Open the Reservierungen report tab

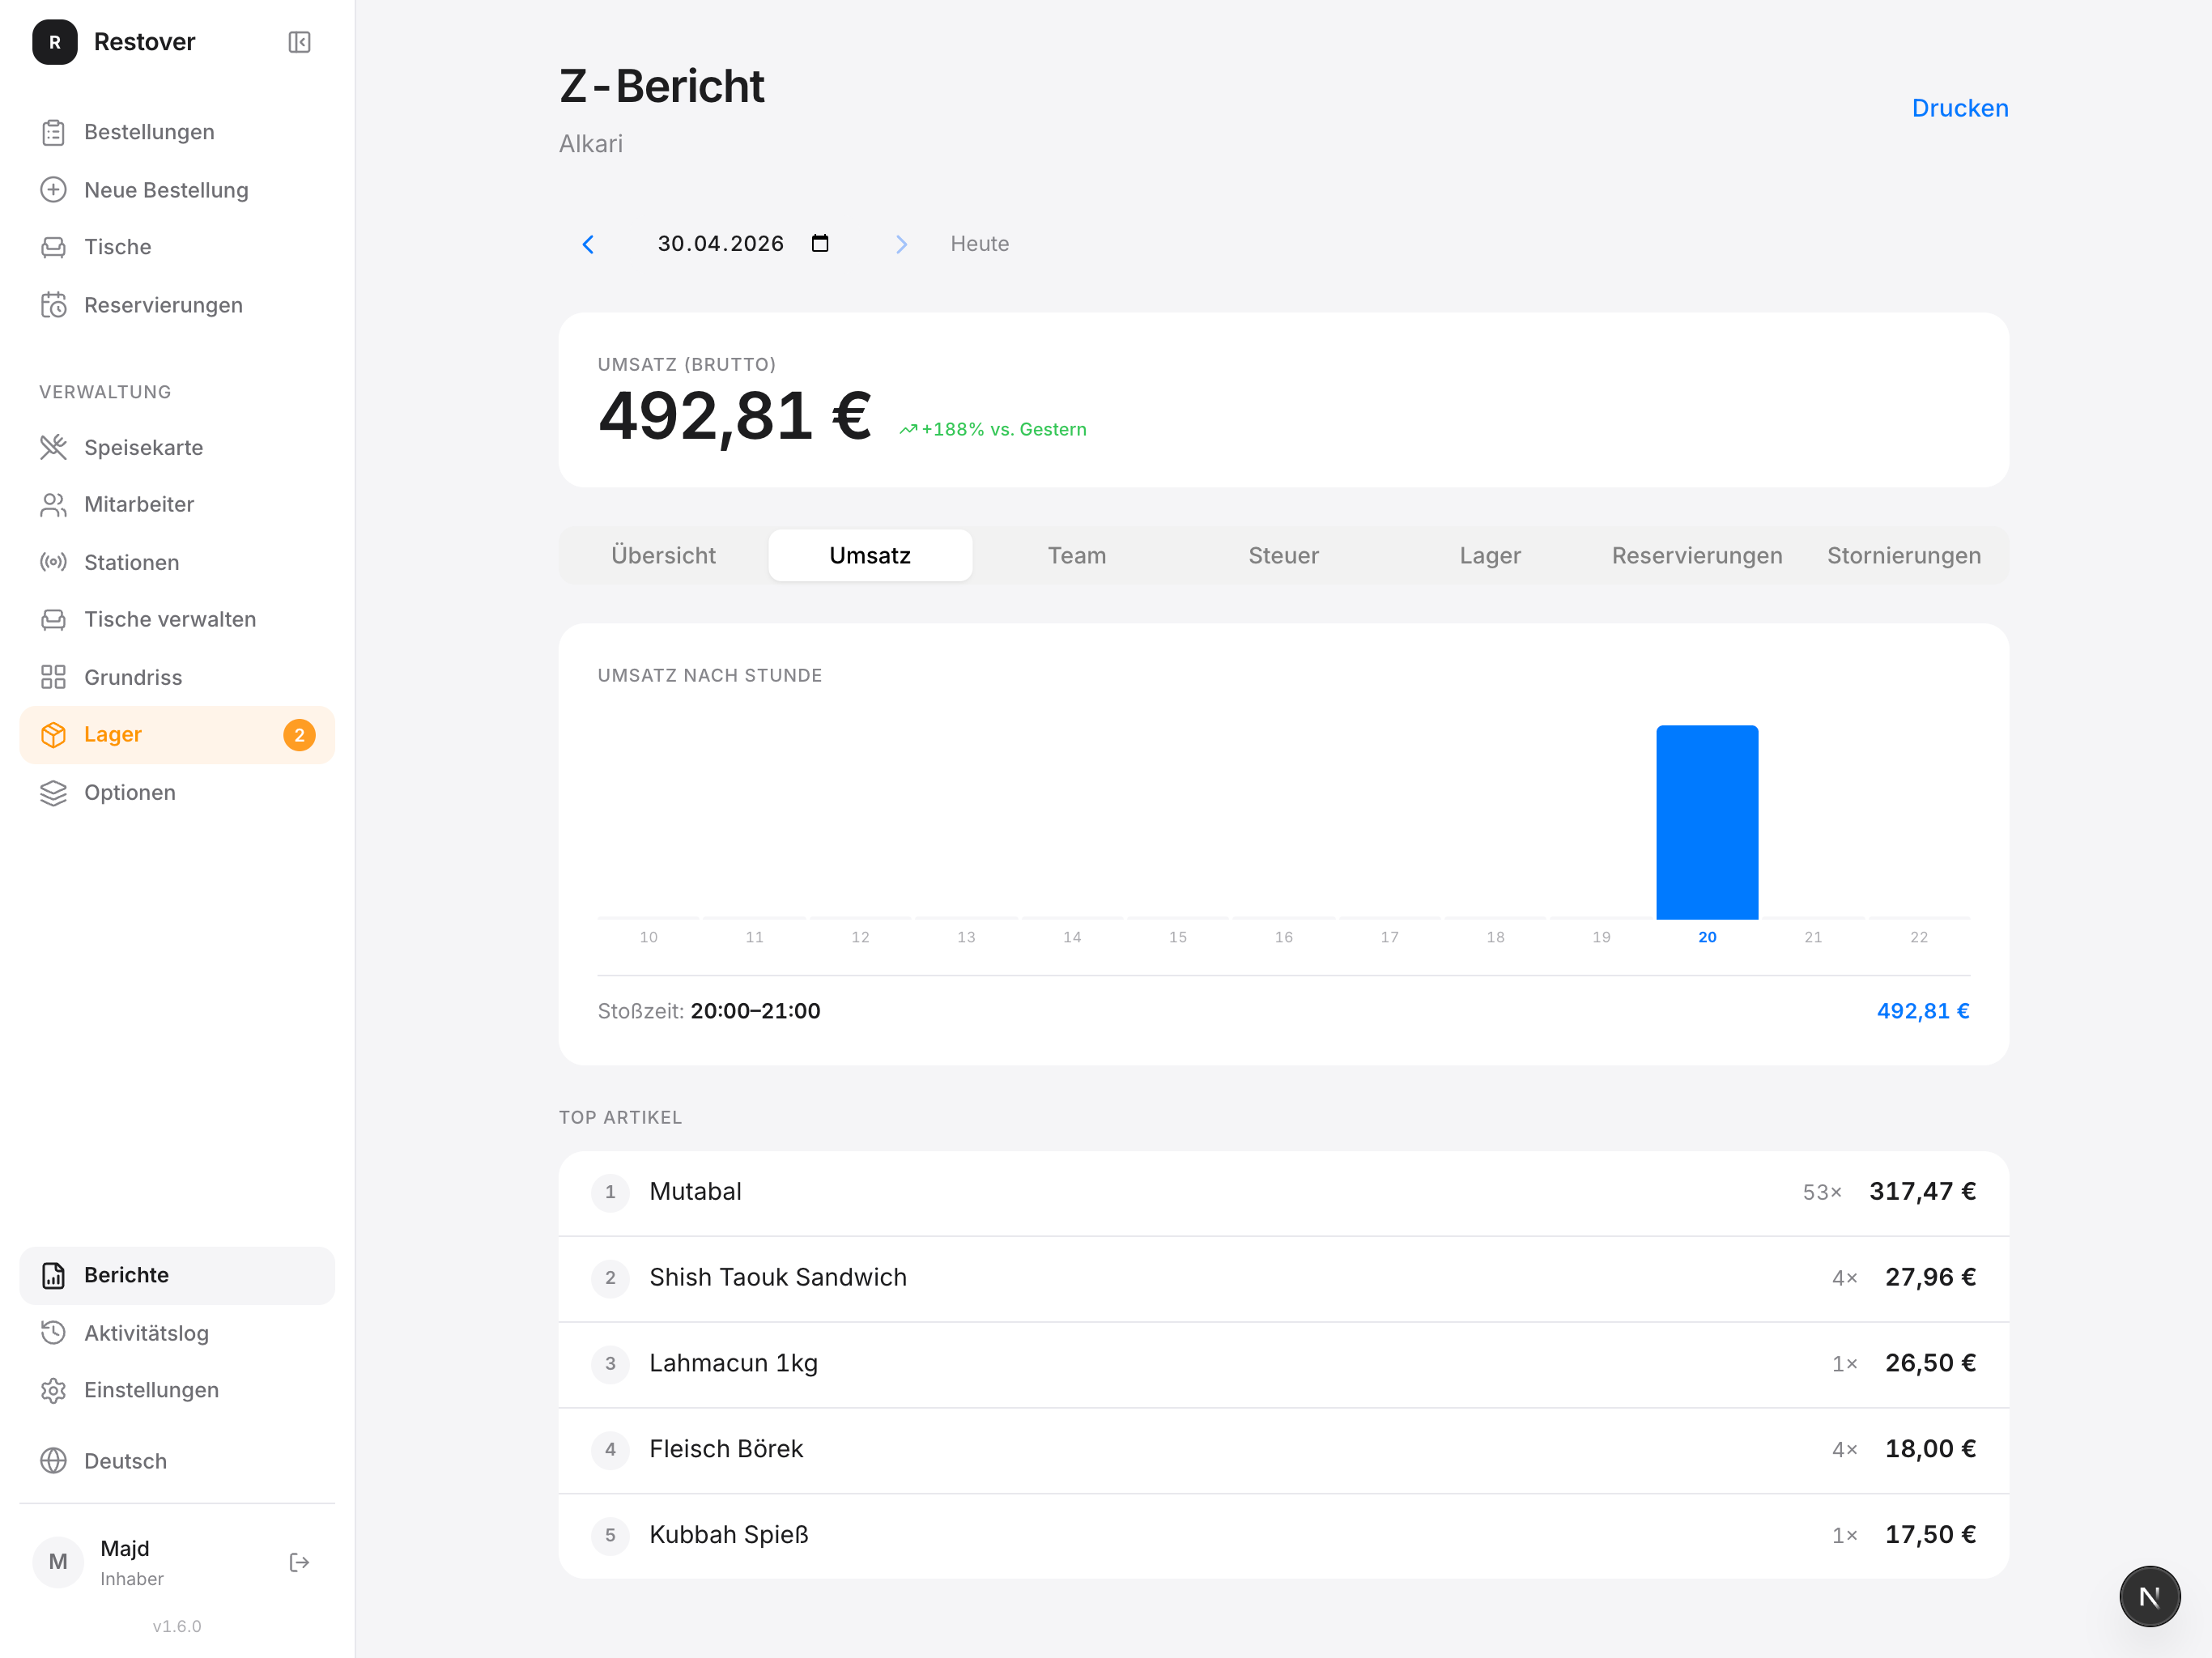(1697, 555)
